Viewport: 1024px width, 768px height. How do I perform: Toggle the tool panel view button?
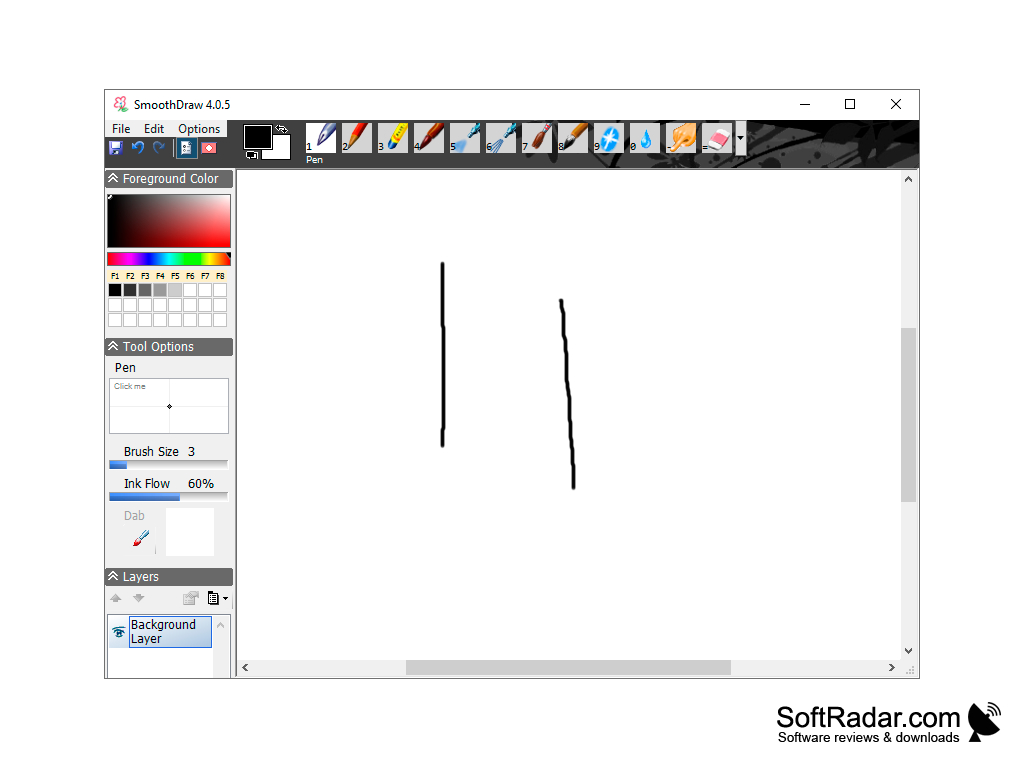(187, 148)
